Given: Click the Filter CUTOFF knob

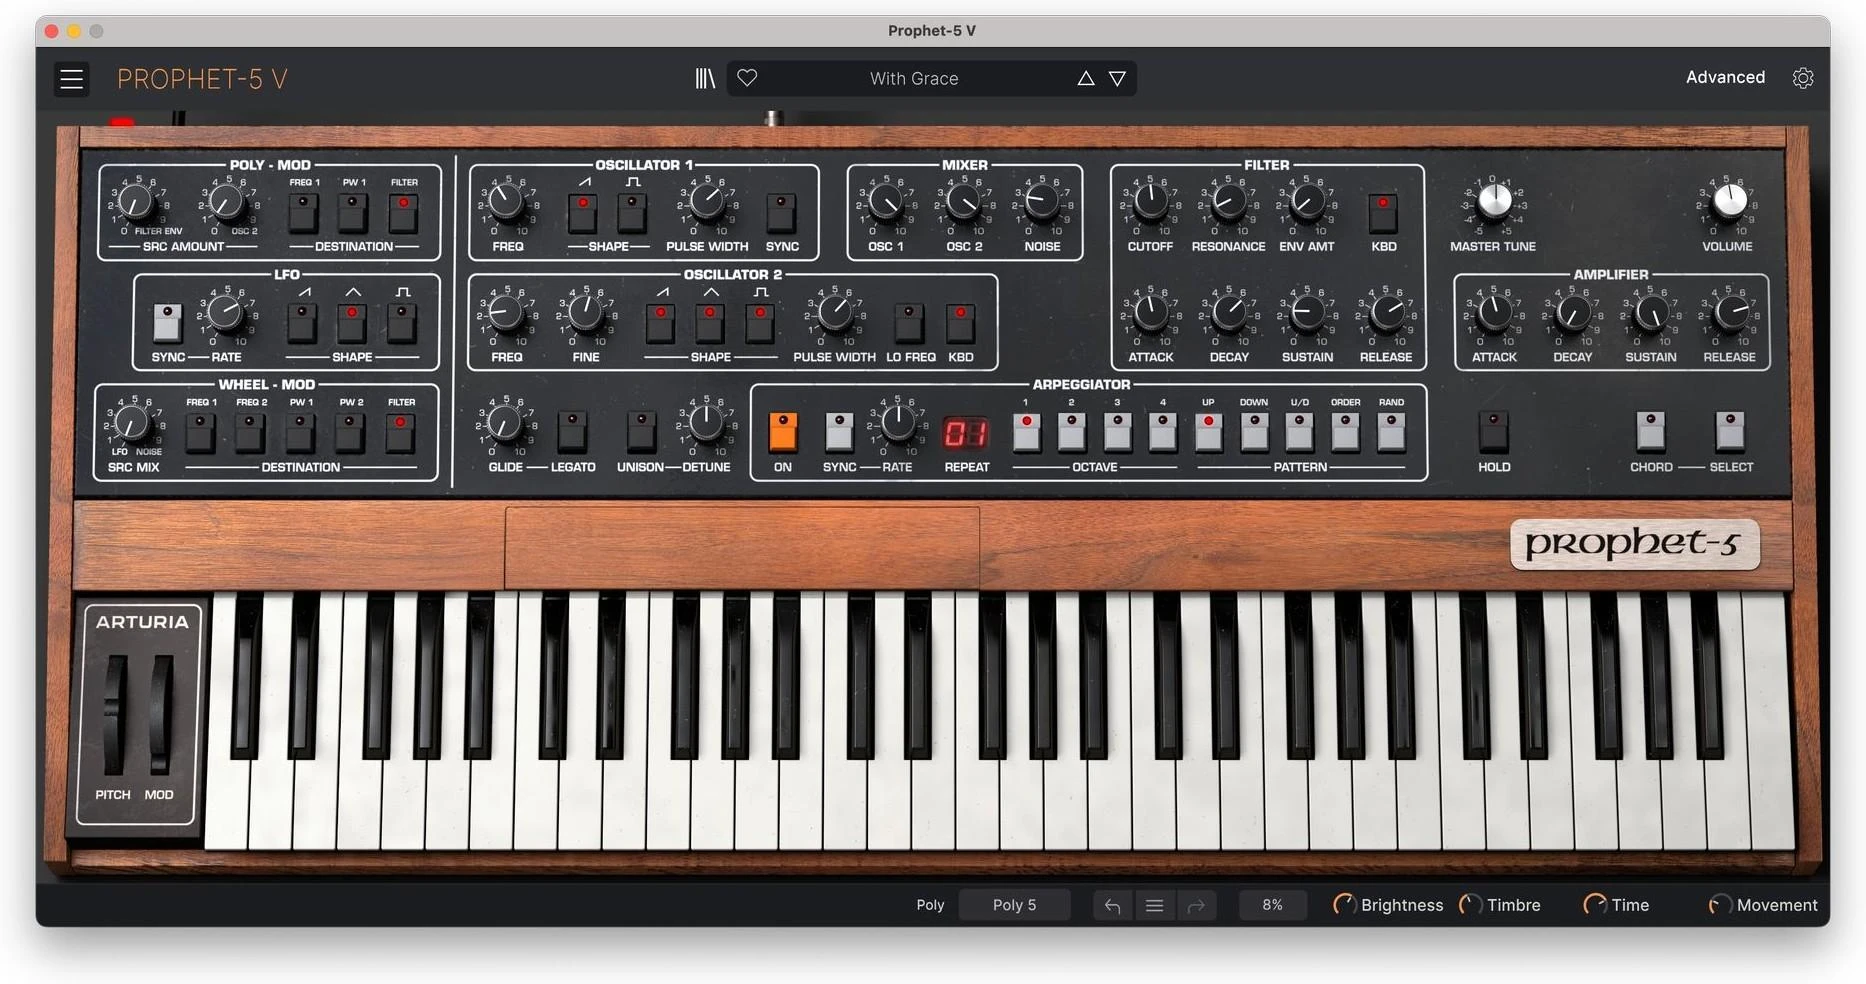Looking at the screenshot, I should (1150, 203).
